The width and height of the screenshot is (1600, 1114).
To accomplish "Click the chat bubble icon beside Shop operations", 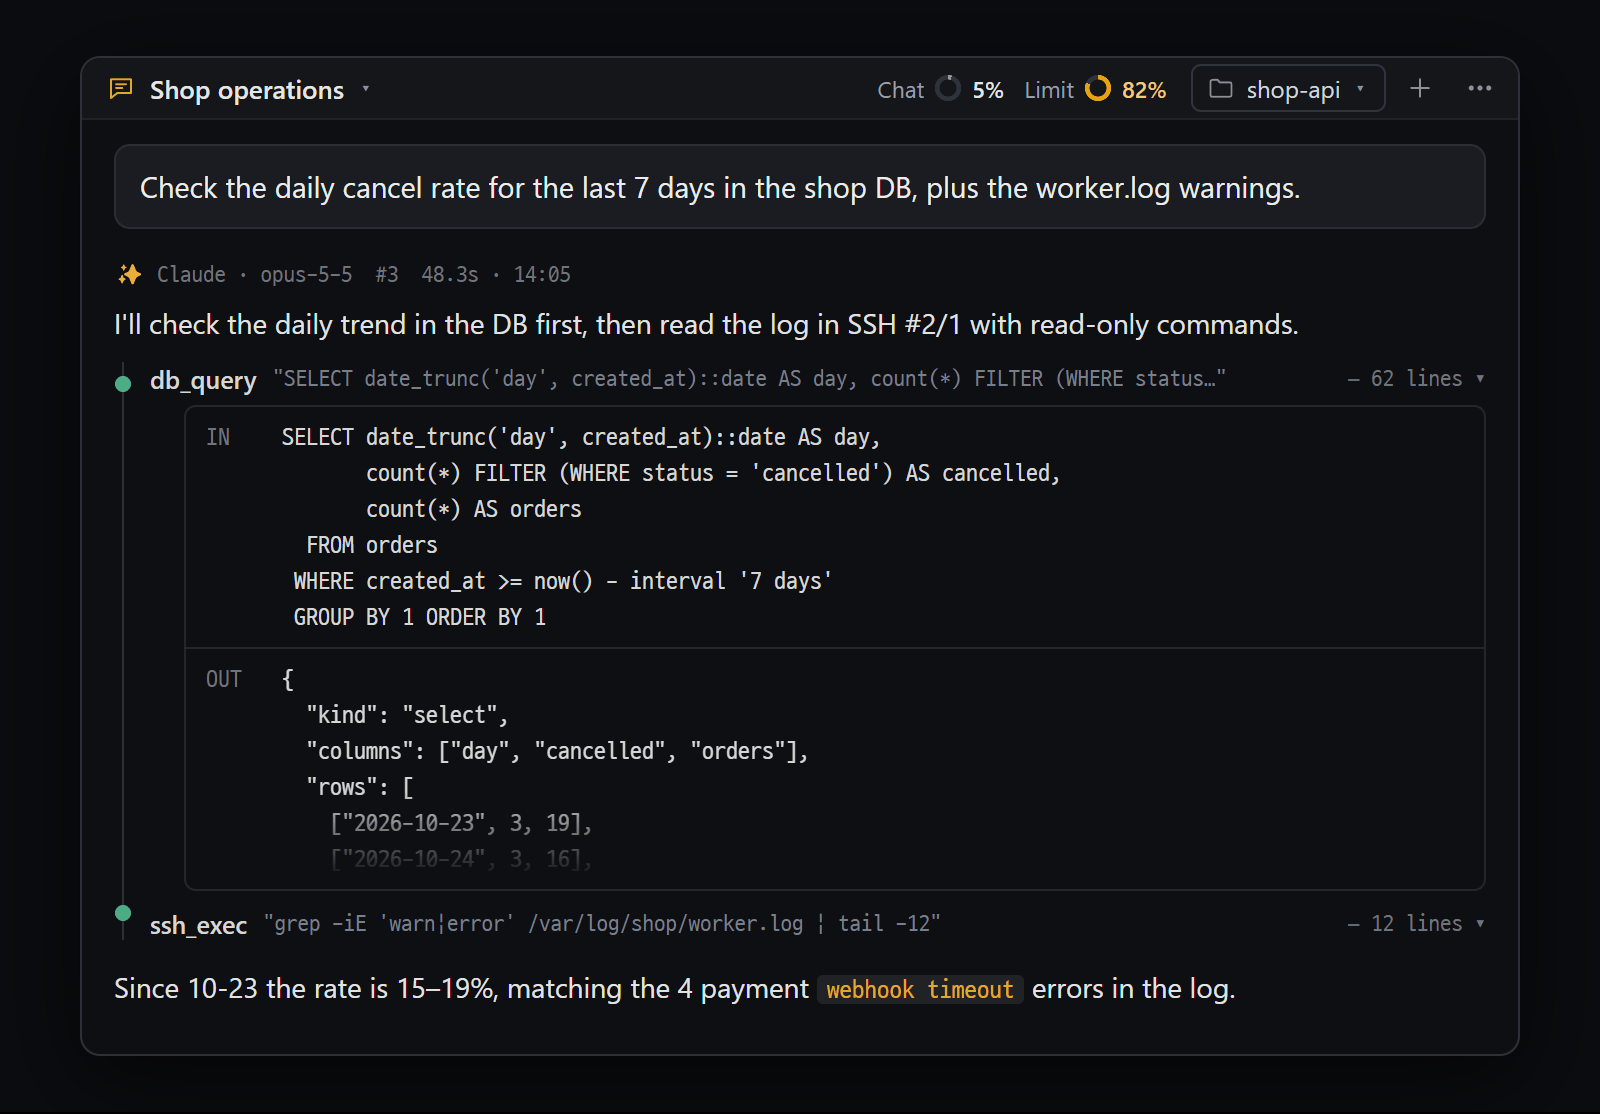I will pos(121,89).
